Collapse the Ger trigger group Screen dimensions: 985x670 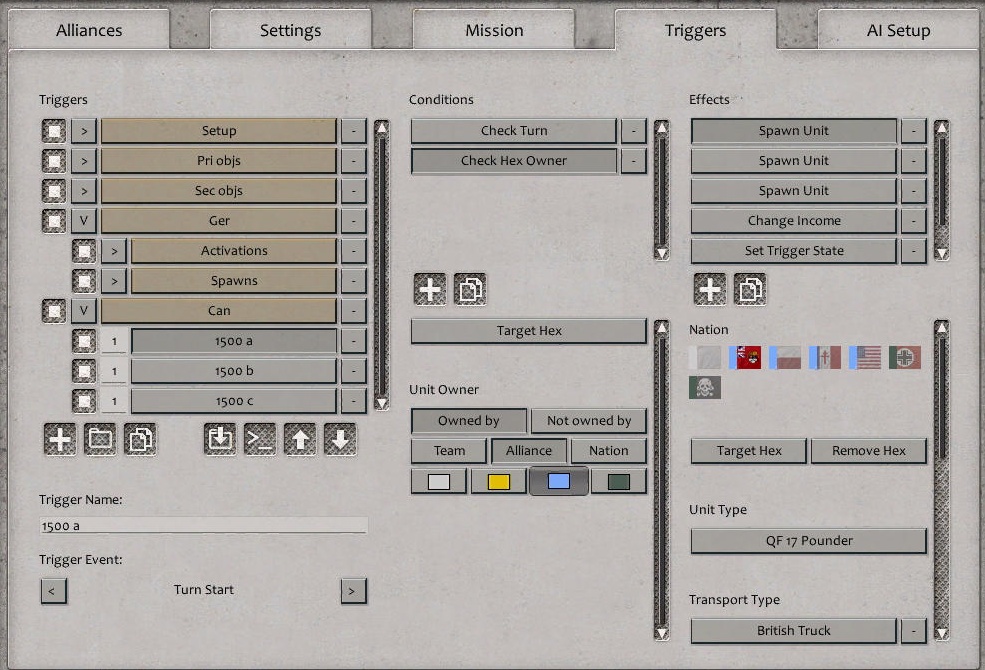click(83, 220)
